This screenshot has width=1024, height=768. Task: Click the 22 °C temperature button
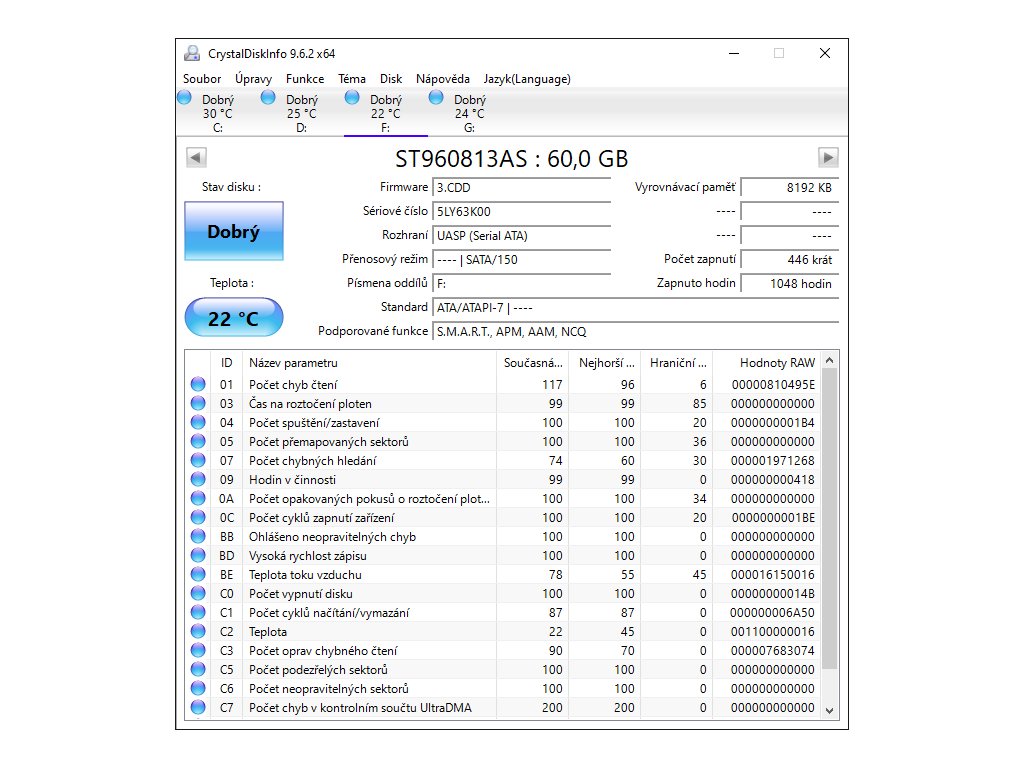233,319
